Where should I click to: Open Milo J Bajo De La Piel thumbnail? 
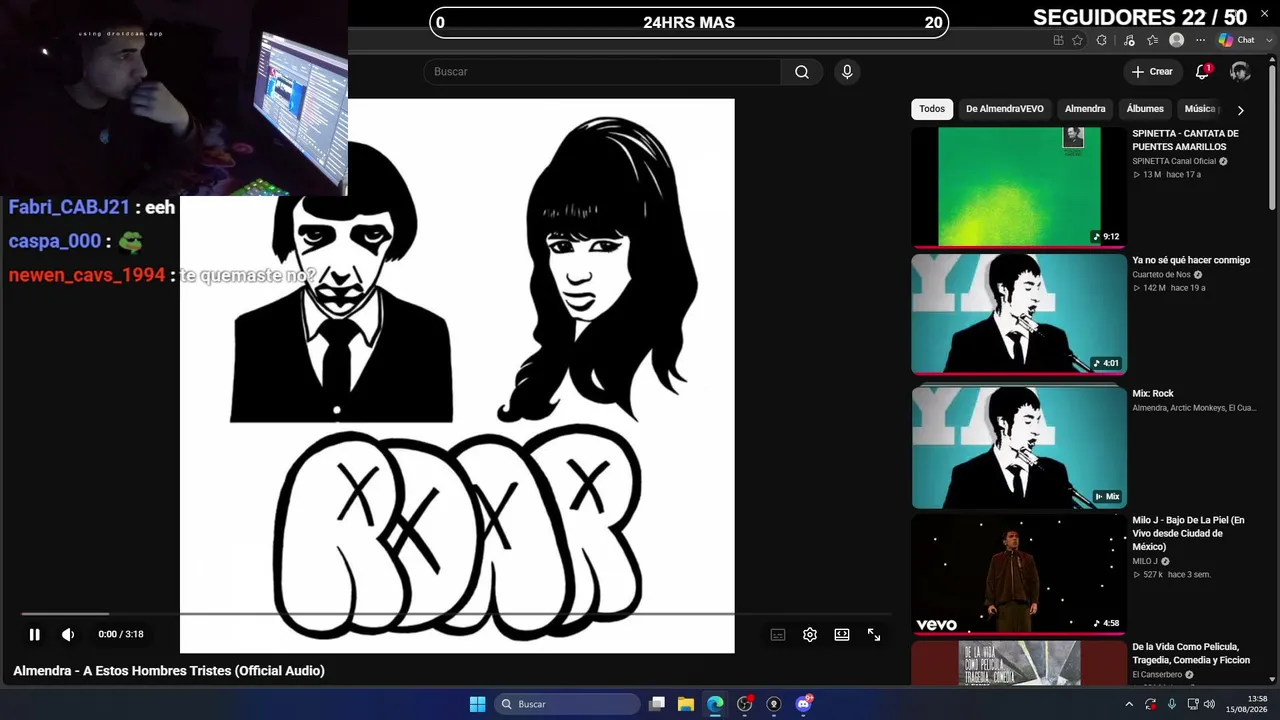point(1019,574)
